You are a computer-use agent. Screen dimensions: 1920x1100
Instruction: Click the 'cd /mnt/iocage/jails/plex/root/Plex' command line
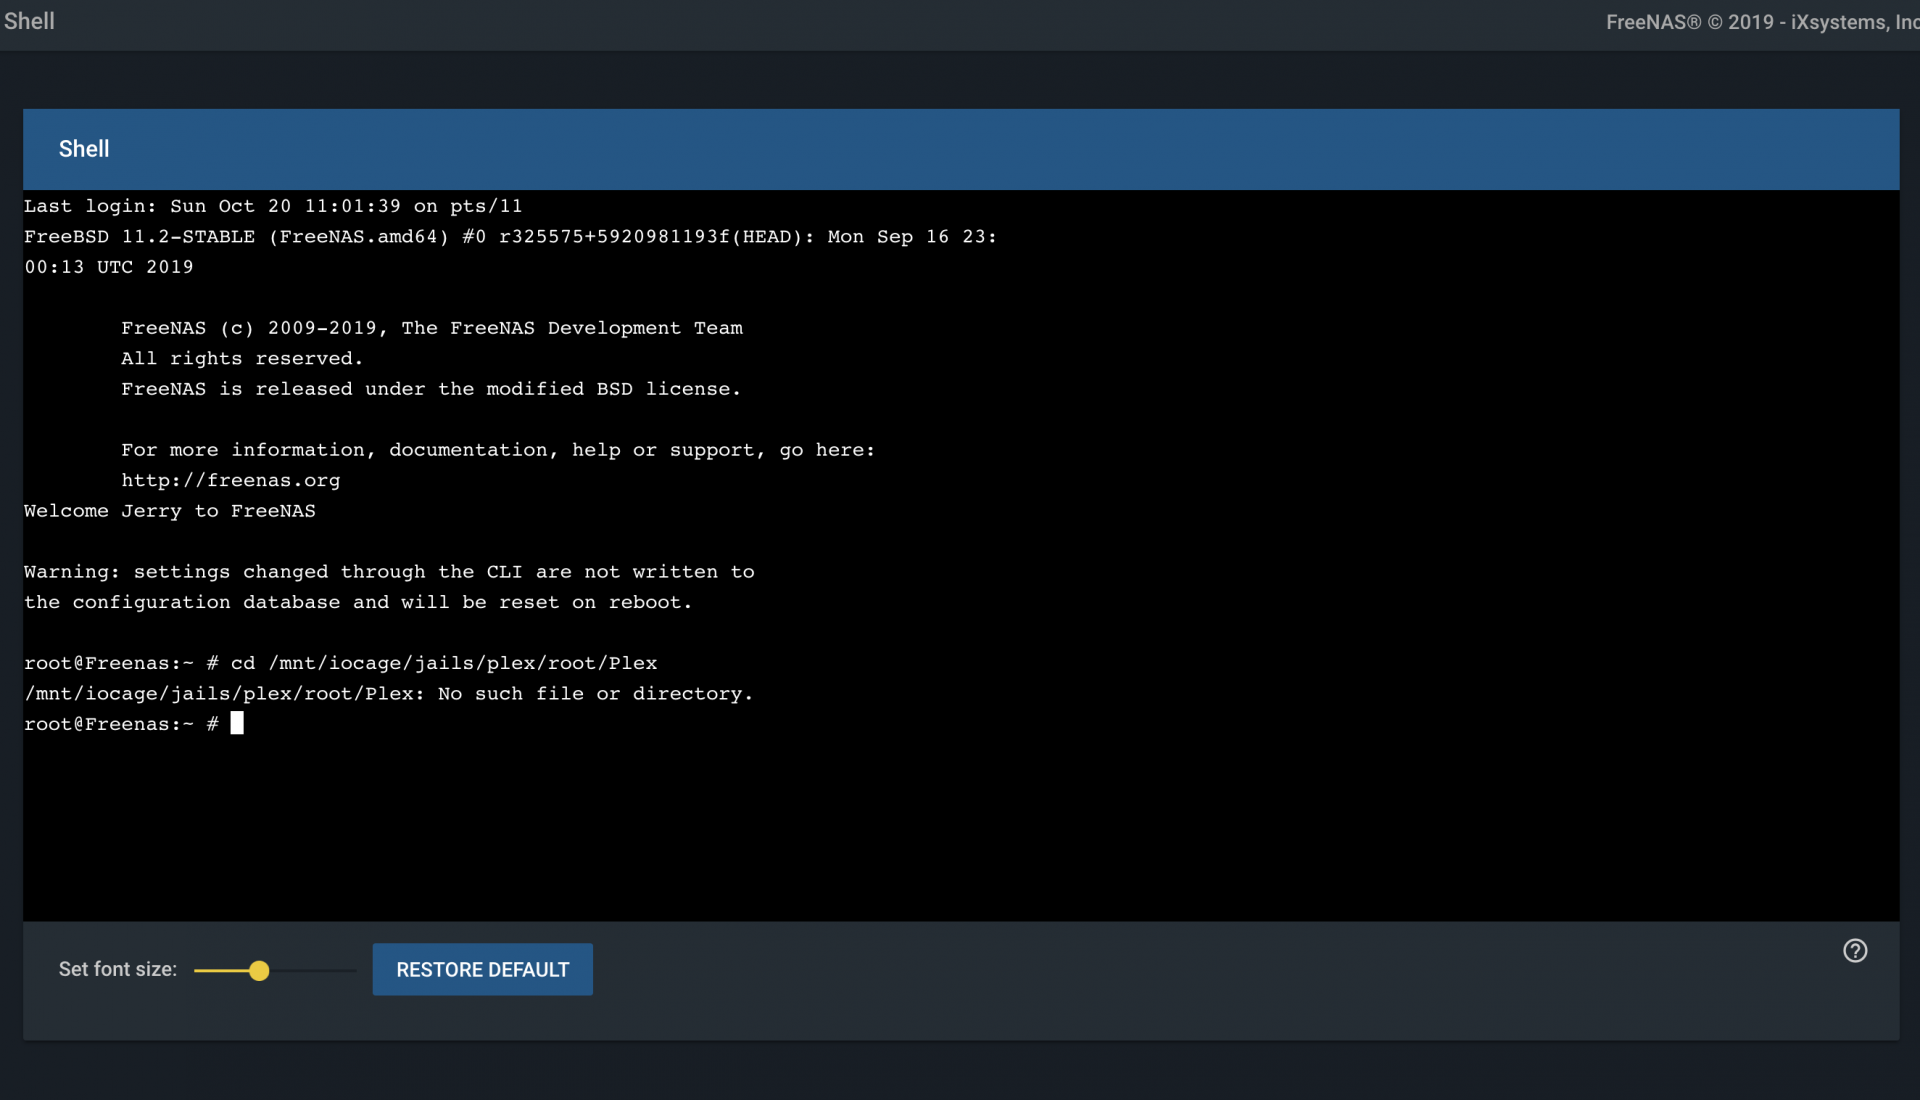tap(341, 663)
